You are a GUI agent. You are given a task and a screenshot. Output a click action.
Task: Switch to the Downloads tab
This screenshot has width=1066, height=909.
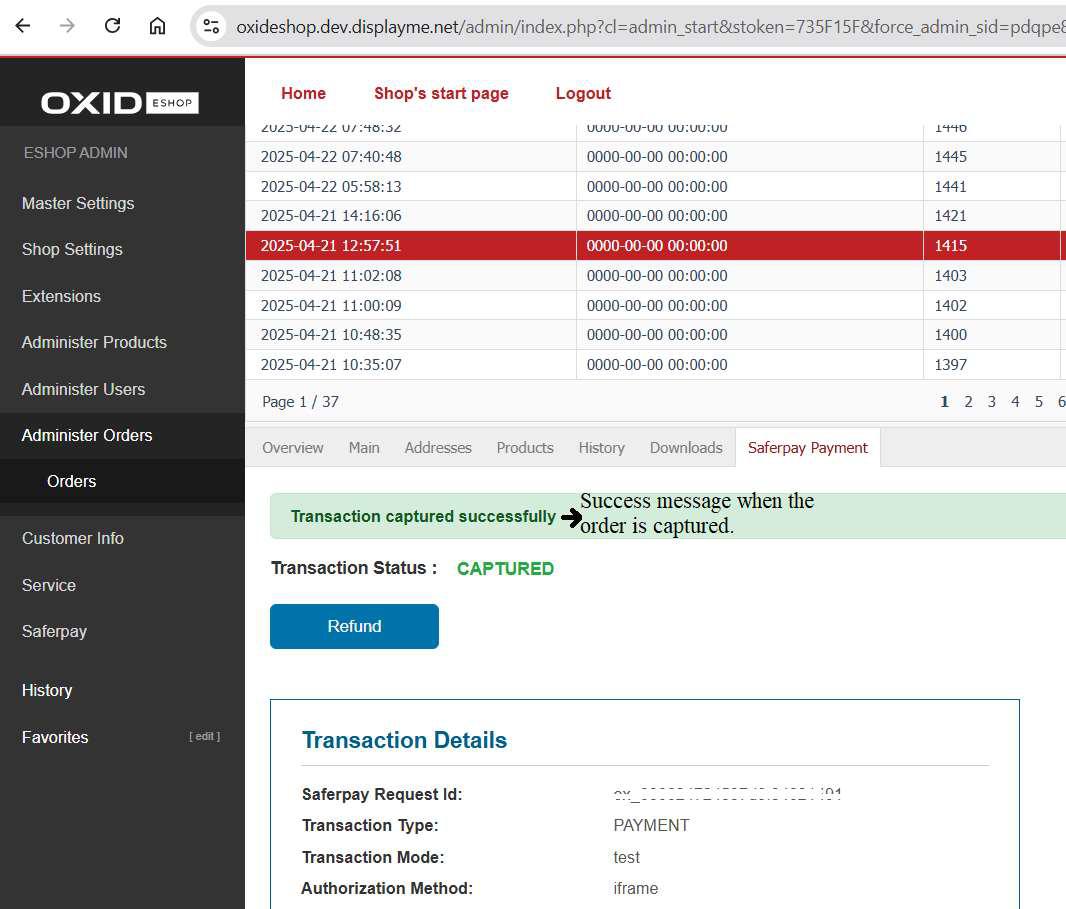(686, 448)
